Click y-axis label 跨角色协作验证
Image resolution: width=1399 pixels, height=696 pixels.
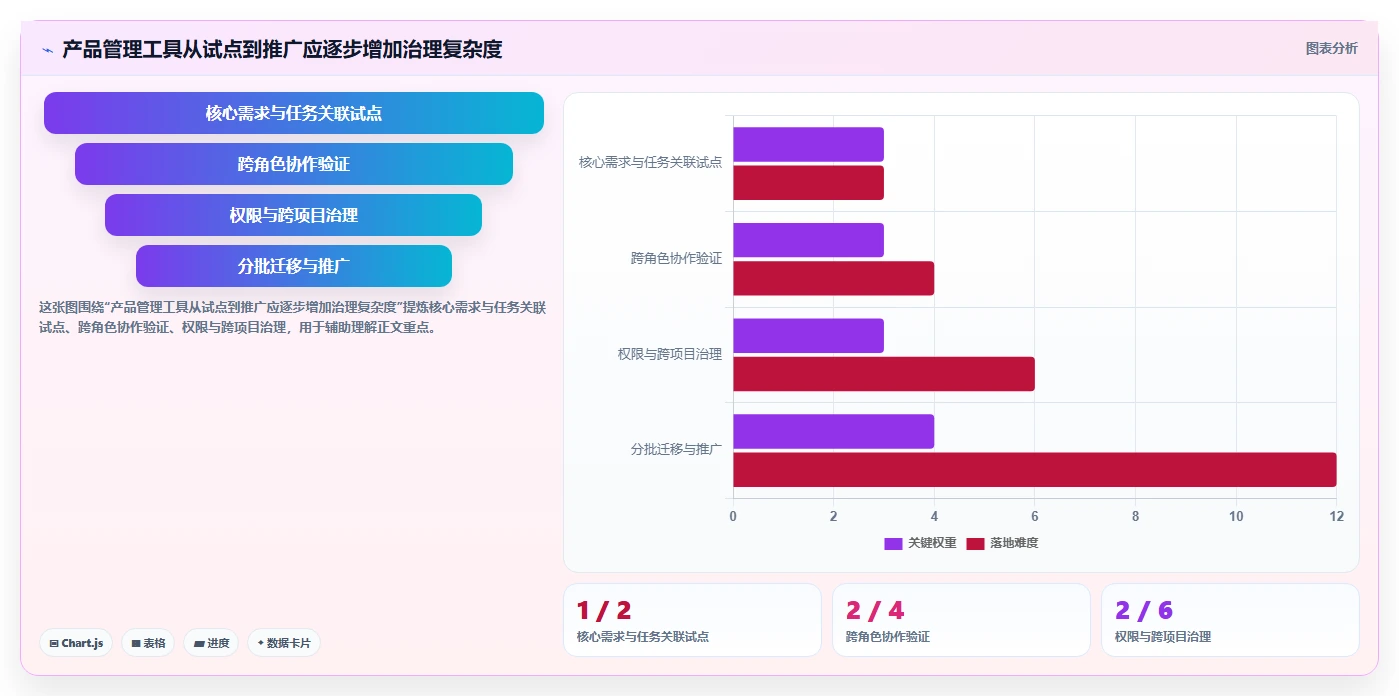[x=676, y=258]
